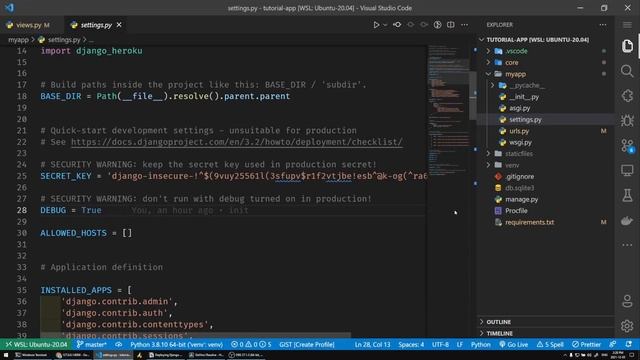Click the settings.py breadcrumb
Image resolution: width=640 pixels, height=360 pixels.
[64, 40]
